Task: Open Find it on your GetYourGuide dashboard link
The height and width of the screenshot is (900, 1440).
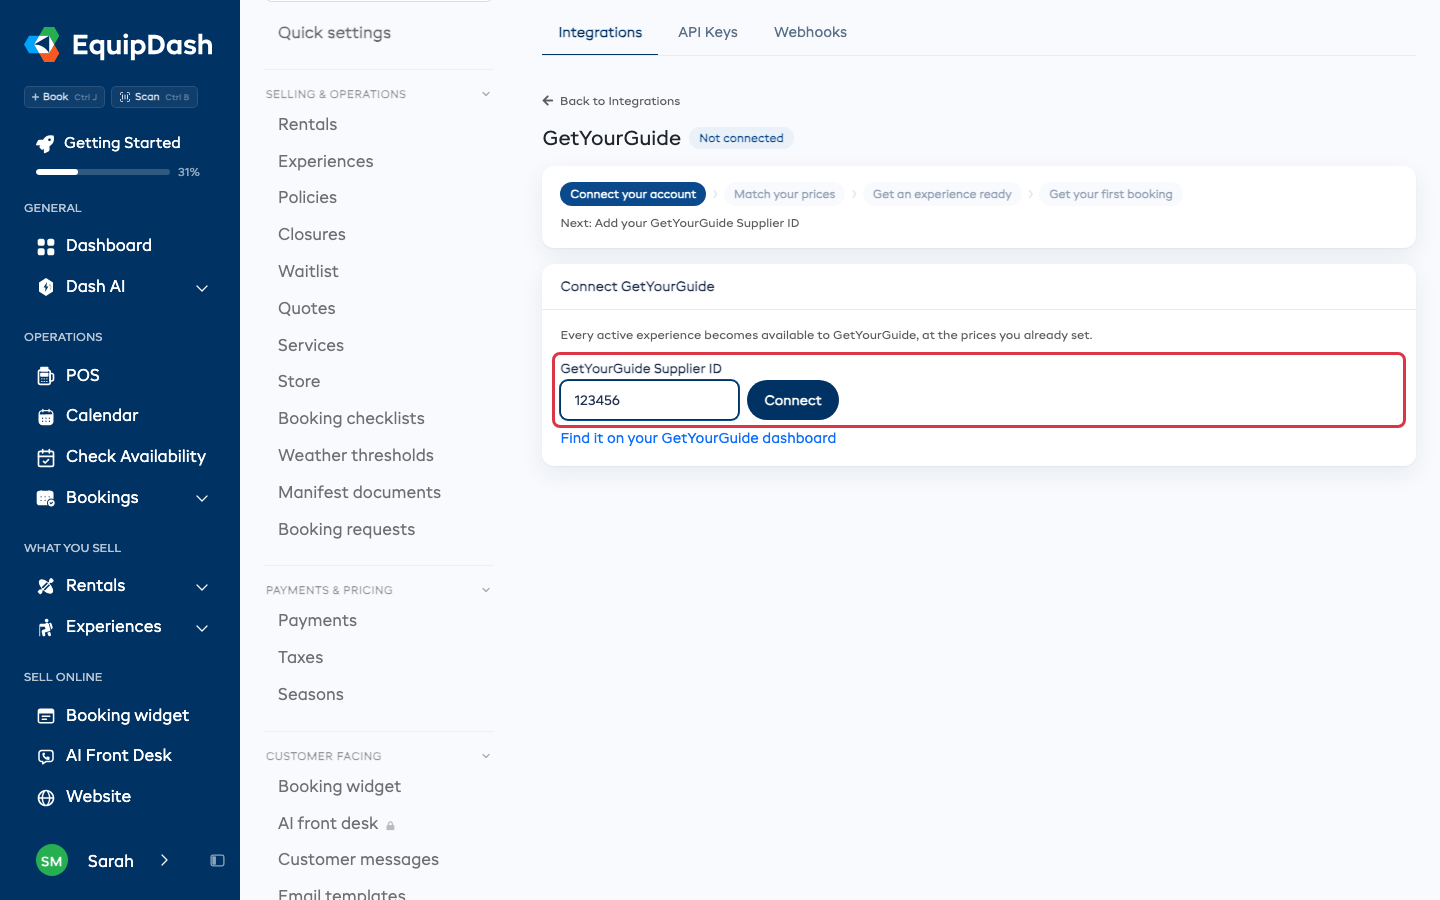Action: (x=698, y=438)
